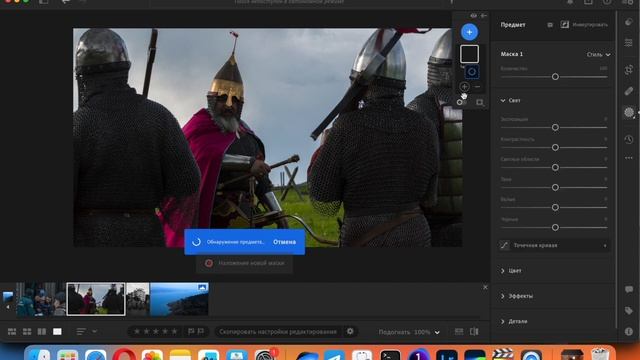Toggle the Инвертировать invert checkbox
Viewport: 640px width, 360px height.
pos(564,24)
